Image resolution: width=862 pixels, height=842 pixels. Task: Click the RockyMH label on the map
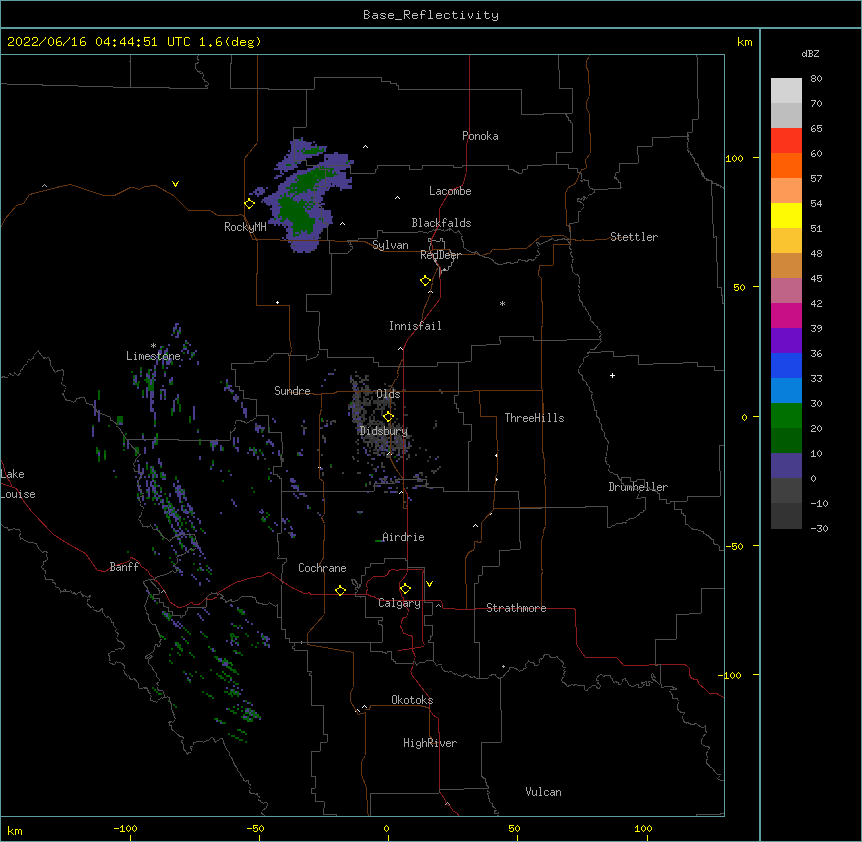(x=245, y=227)
